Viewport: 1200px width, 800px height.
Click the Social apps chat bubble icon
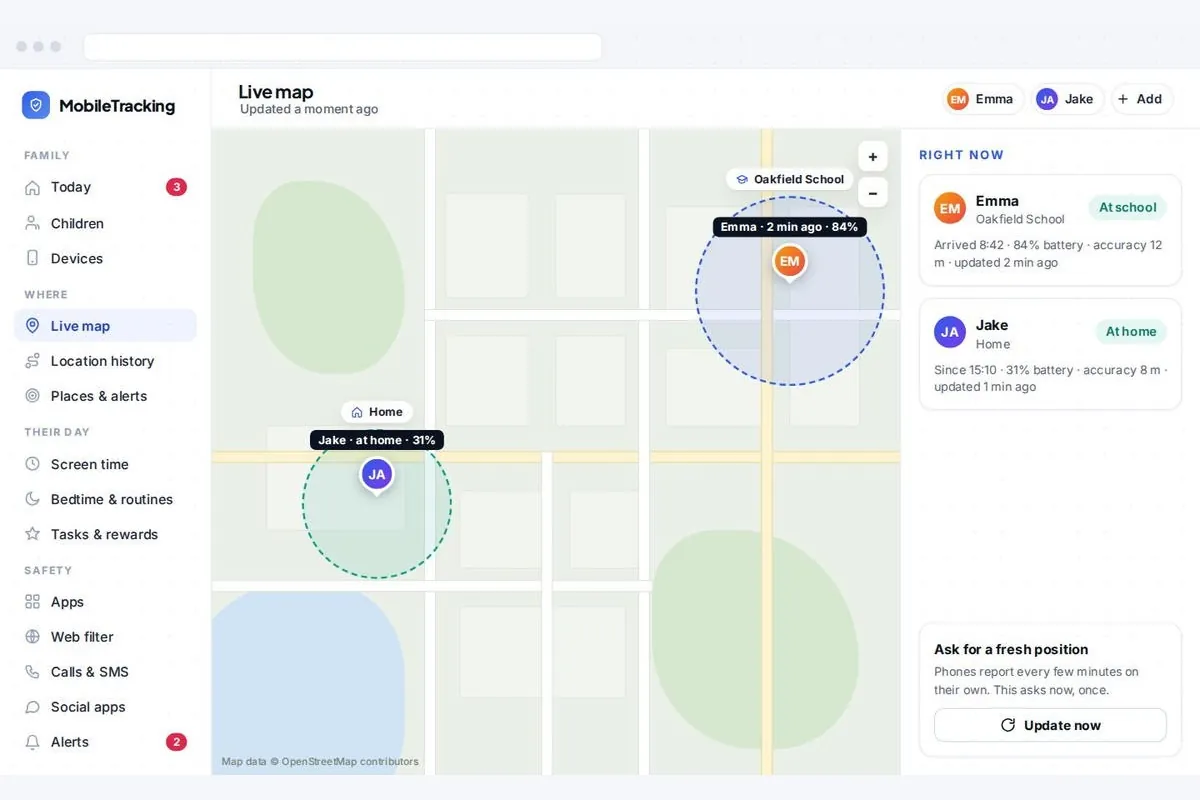coord(32,707)
